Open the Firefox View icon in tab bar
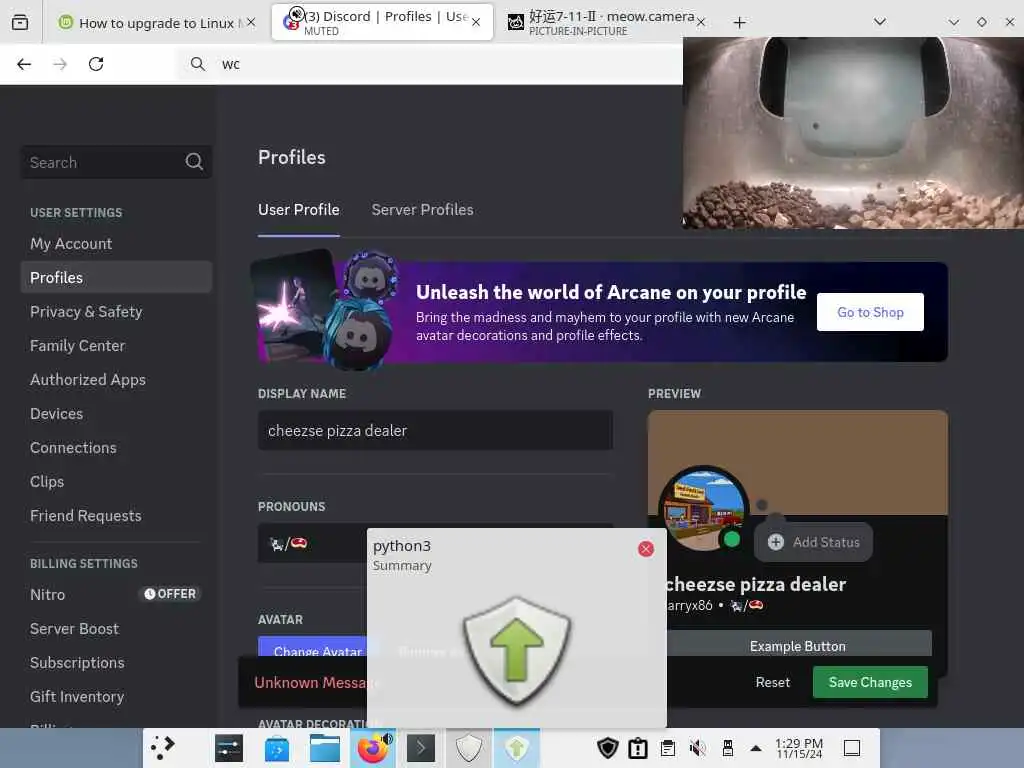The width and height of the screenshot is (1024, 768). coord(20,22)
